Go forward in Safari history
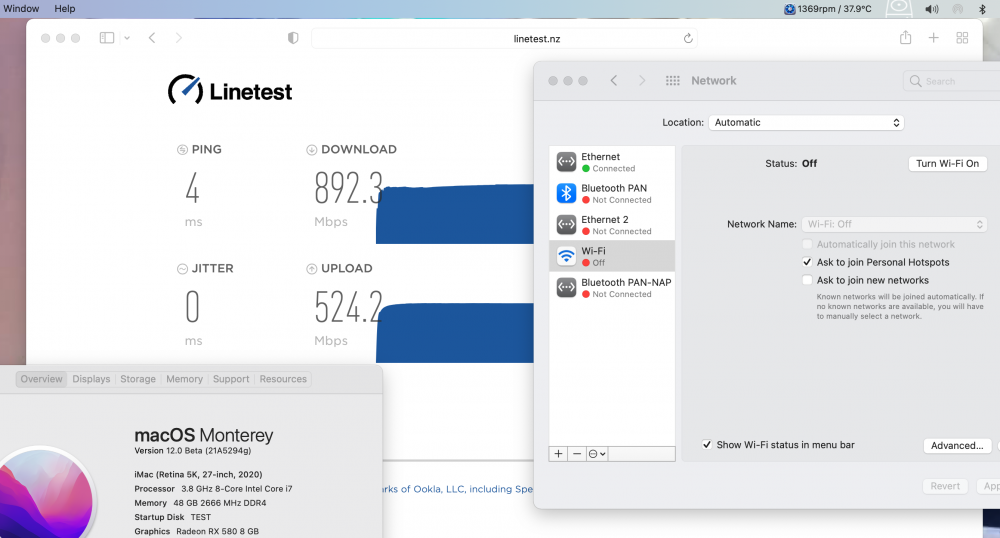 (x=179, y=38)
